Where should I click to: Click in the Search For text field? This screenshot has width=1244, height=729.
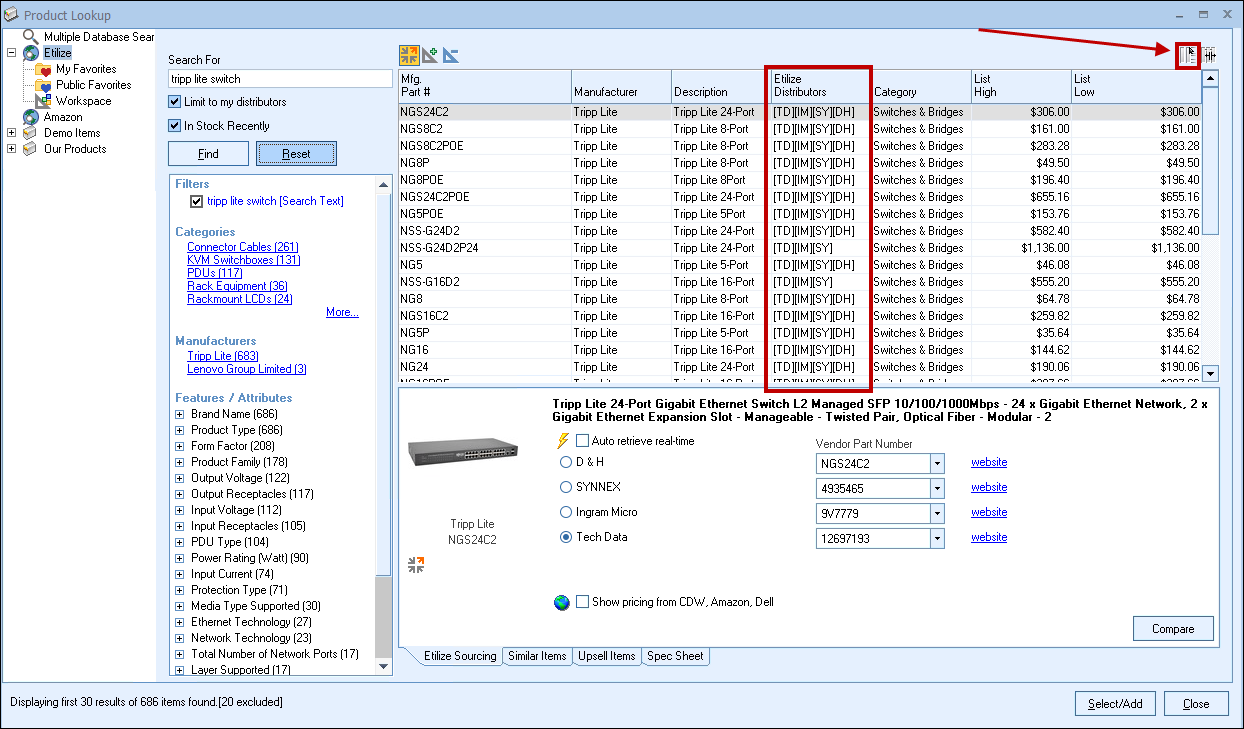280,78
